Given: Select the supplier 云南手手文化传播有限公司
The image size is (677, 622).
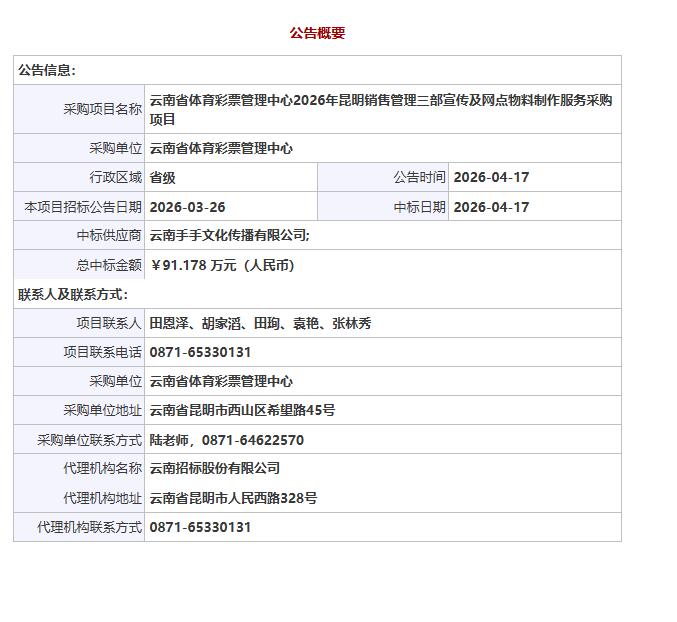Looking at the screenshot, I should click(x=229, y=236).
